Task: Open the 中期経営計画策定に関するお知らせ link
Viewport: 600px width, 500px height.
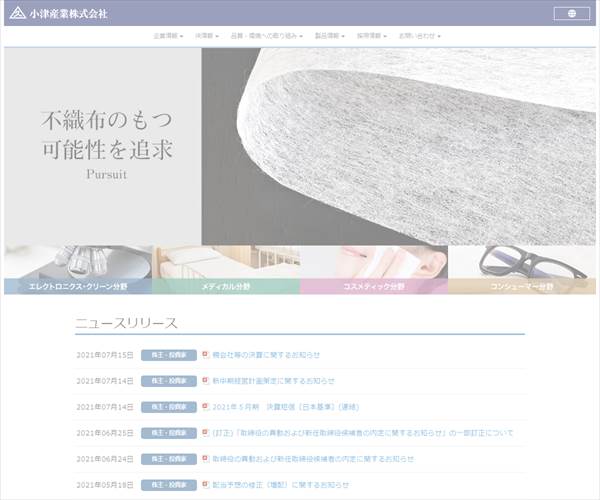Action: pos(273,381)
